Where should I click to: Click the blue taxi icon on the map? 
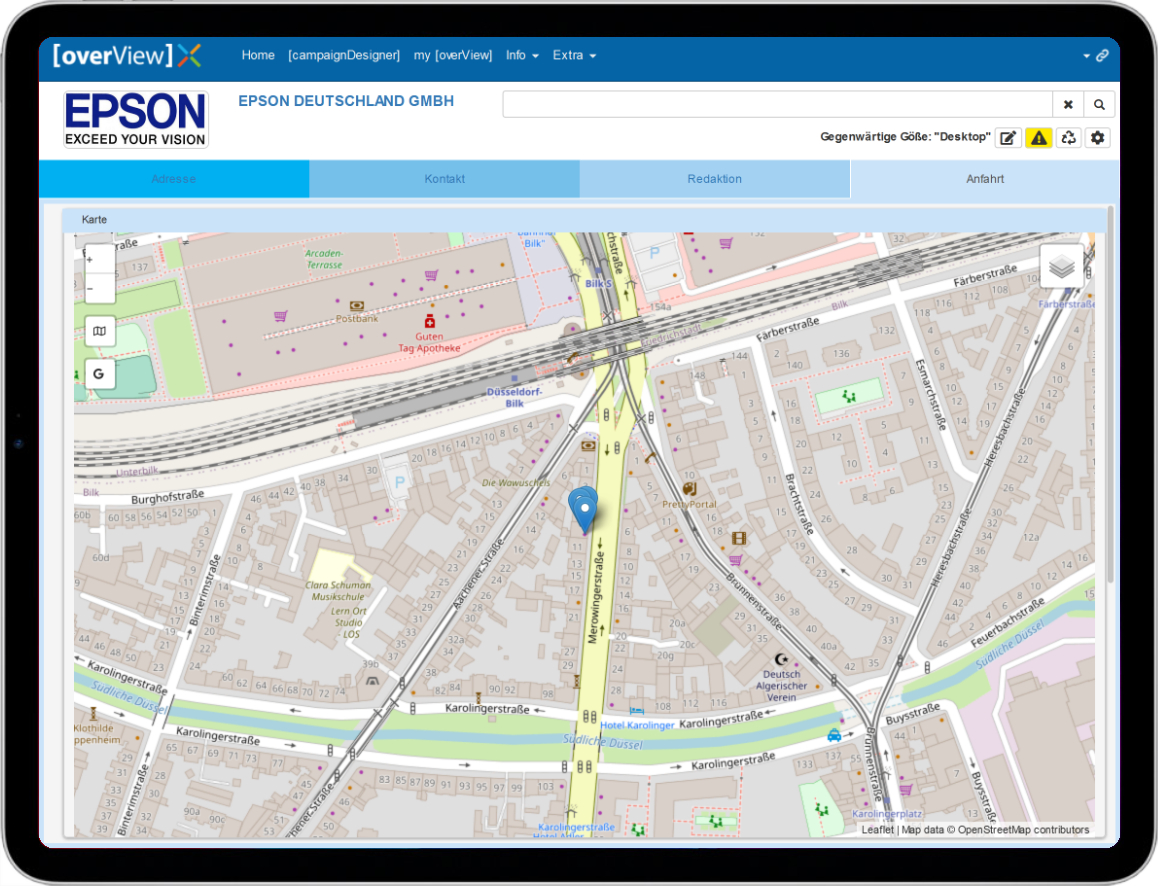[x=834, y=735]
